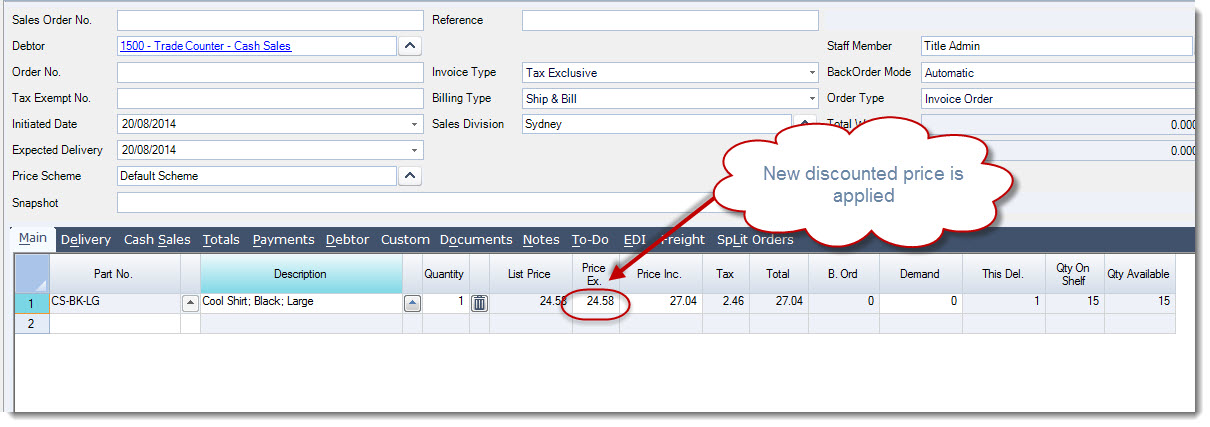Open Description lookup arrow for Cool Shirt

[412, 303]
